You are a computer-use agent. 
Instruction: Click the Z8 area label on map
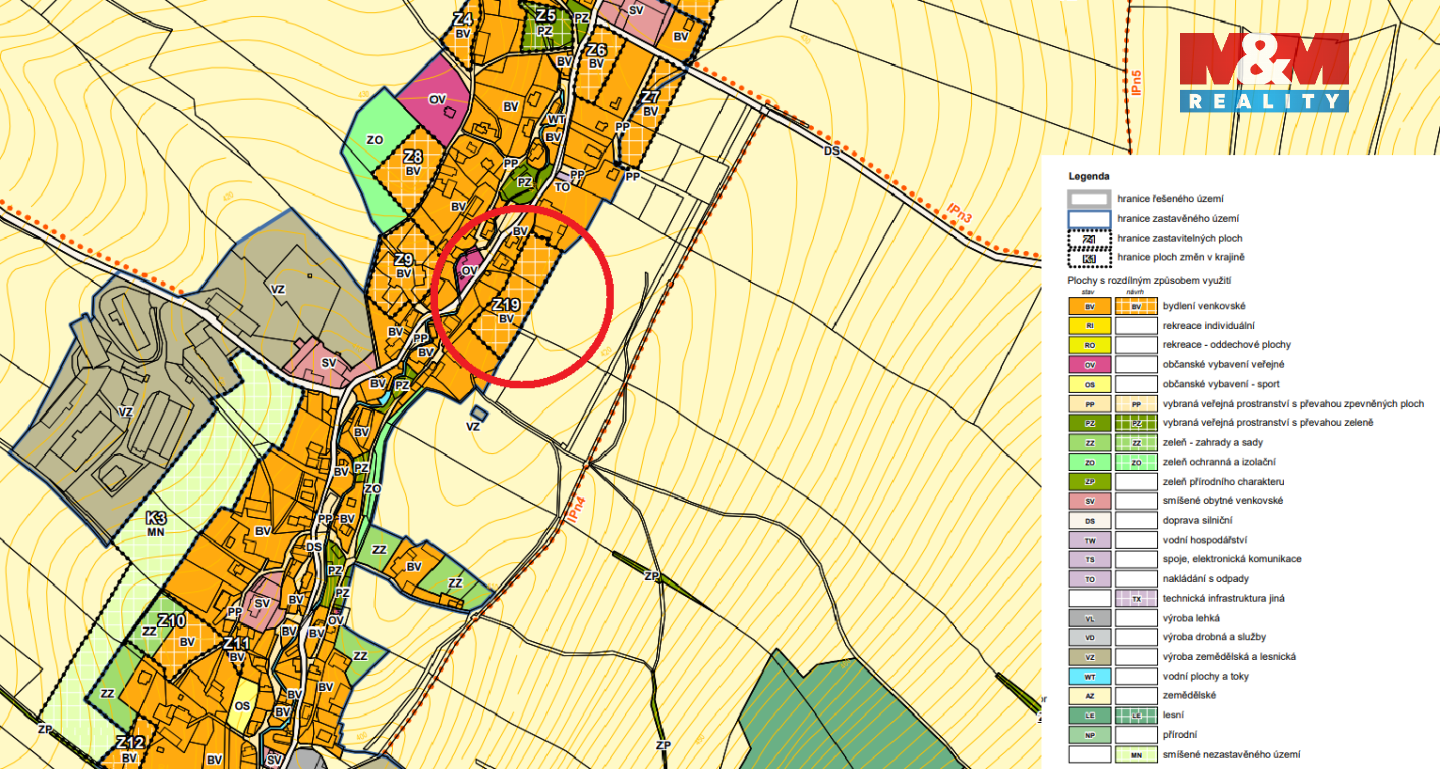(412, 157)
